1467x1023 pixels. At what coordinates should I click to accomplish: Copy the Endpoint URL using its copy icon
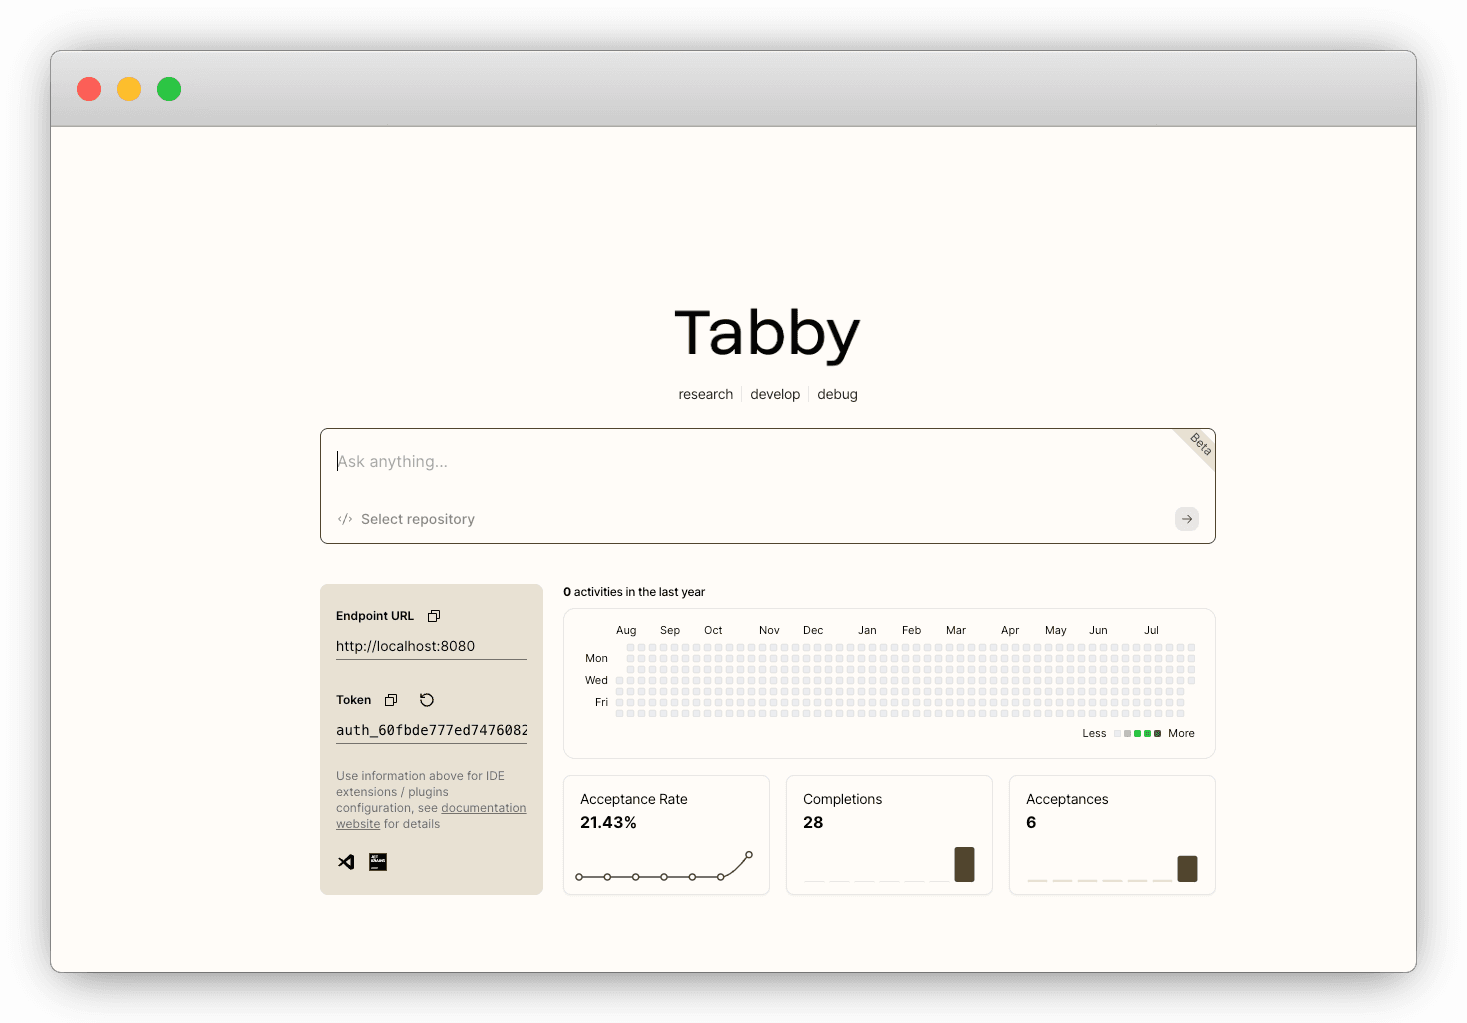coord(433,615)
